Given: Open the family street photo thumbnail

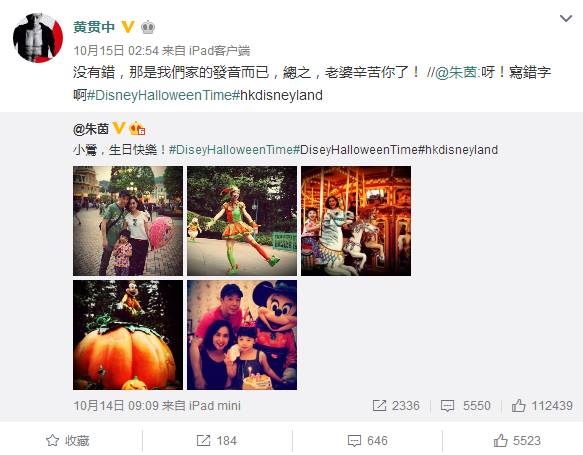Looking at the screenshot, I should 128,221.
